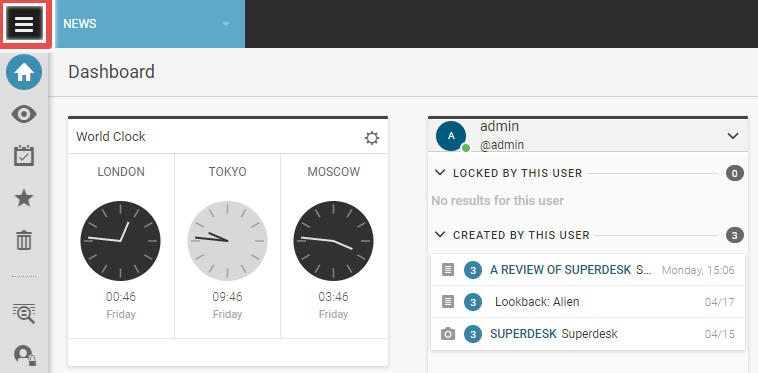This screenshot has width=758, height=373.
Task: Click the admin avatar circle
Action: [451, 136]
